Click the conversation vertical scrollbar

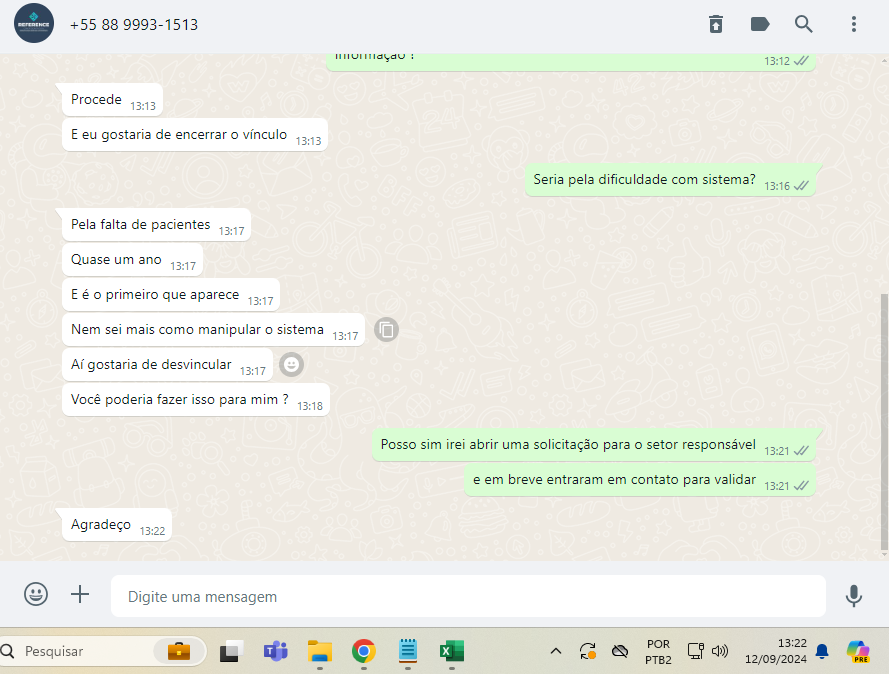[x=884, y=422]
